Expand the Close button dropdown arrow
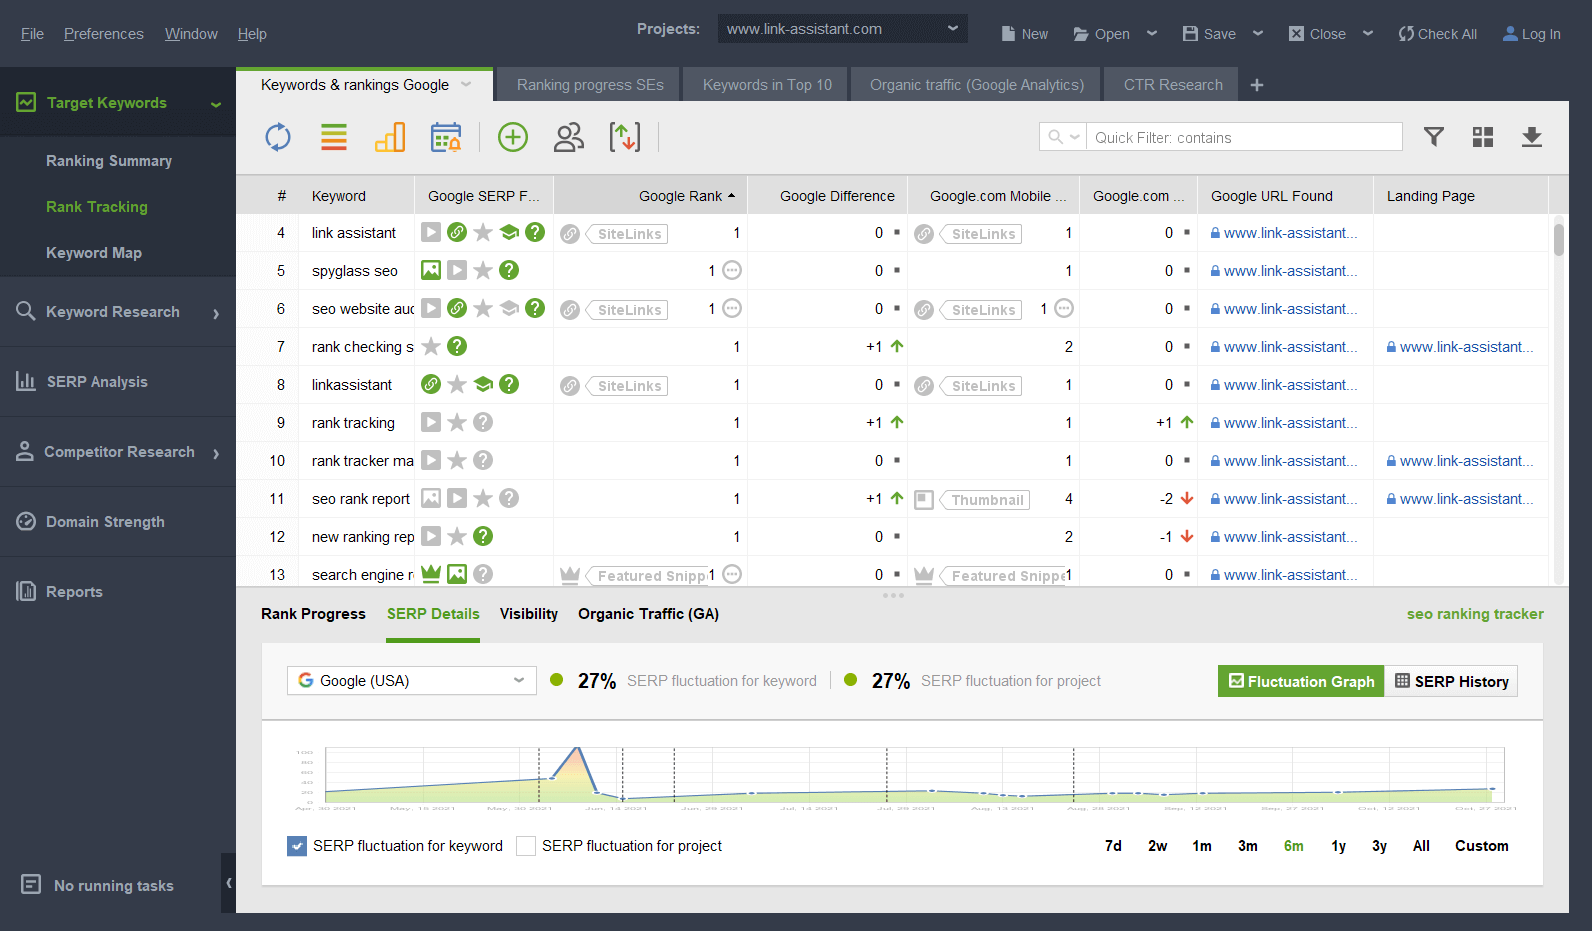This screenshot has width=1592, height=931. tap(1368, 33)
